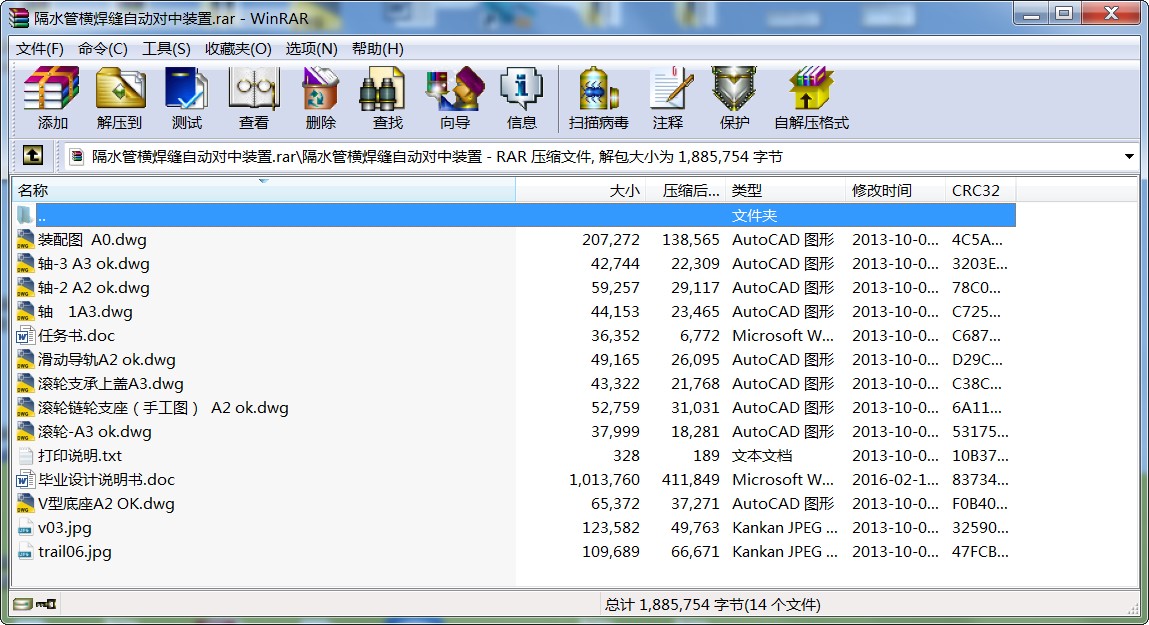
Task: Click packed size value 138,565
Action: 691,240
